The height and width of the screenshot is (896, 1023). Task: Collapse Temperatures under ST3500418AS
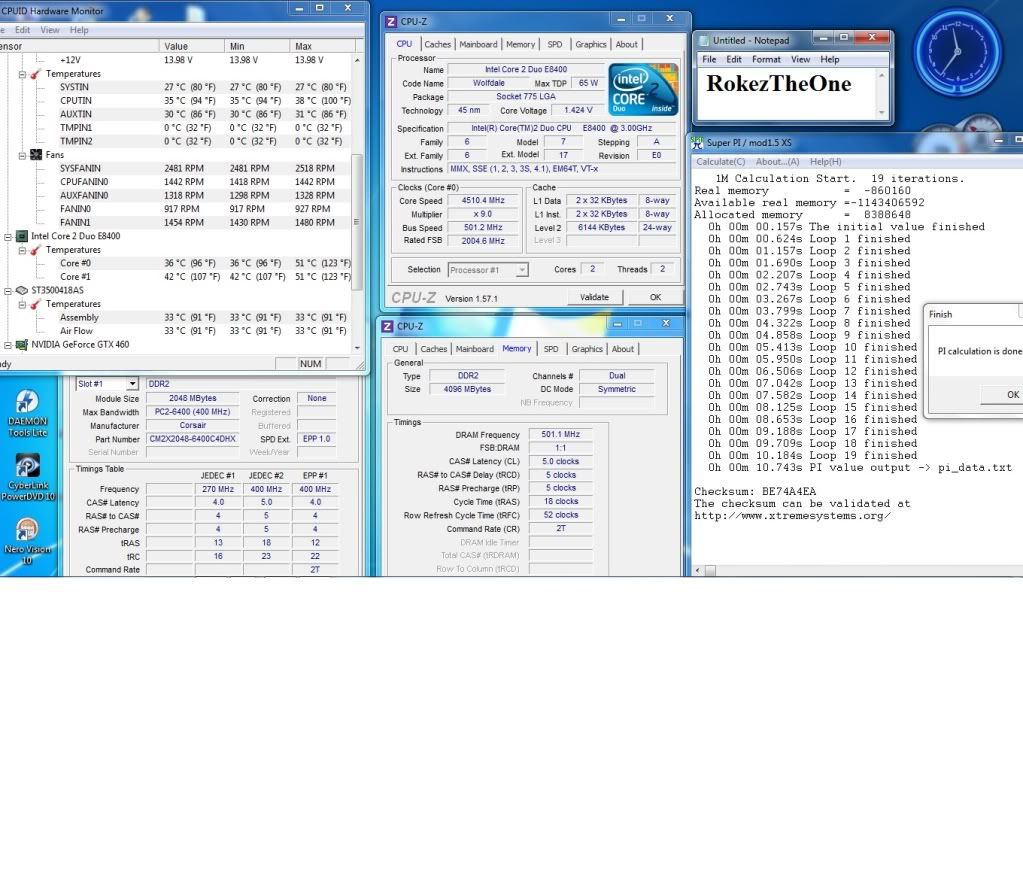point(22,305)
